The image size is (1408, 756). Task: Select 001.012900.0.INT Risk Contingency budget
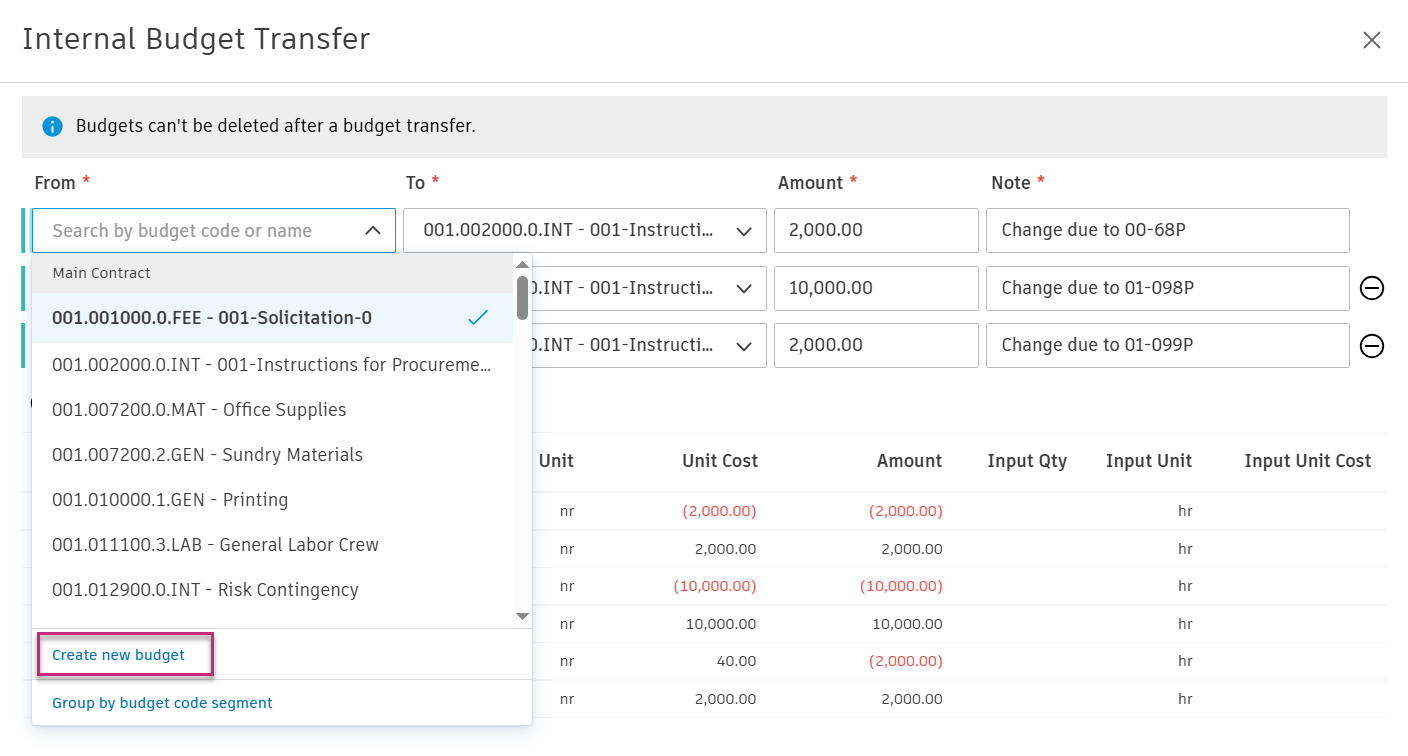(x=205, y=590)
